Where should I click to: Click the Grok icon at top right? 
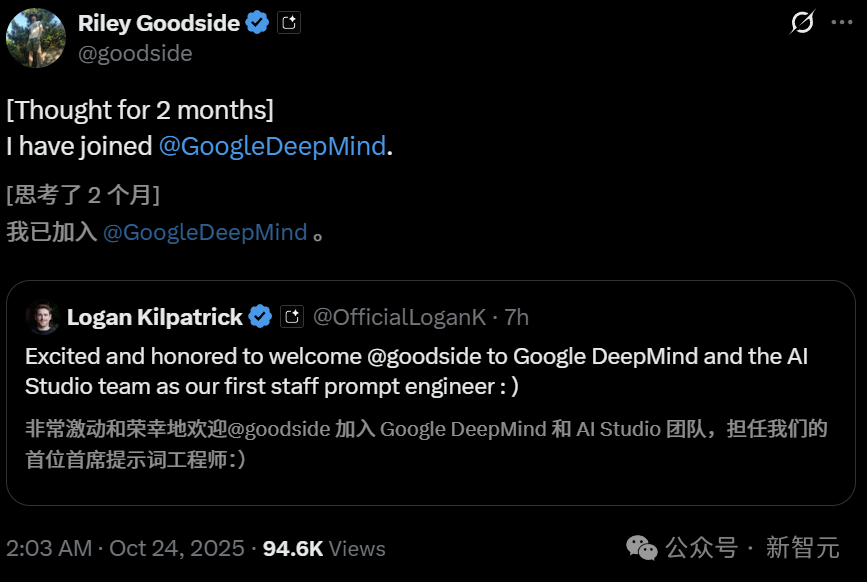coord(802,22)
